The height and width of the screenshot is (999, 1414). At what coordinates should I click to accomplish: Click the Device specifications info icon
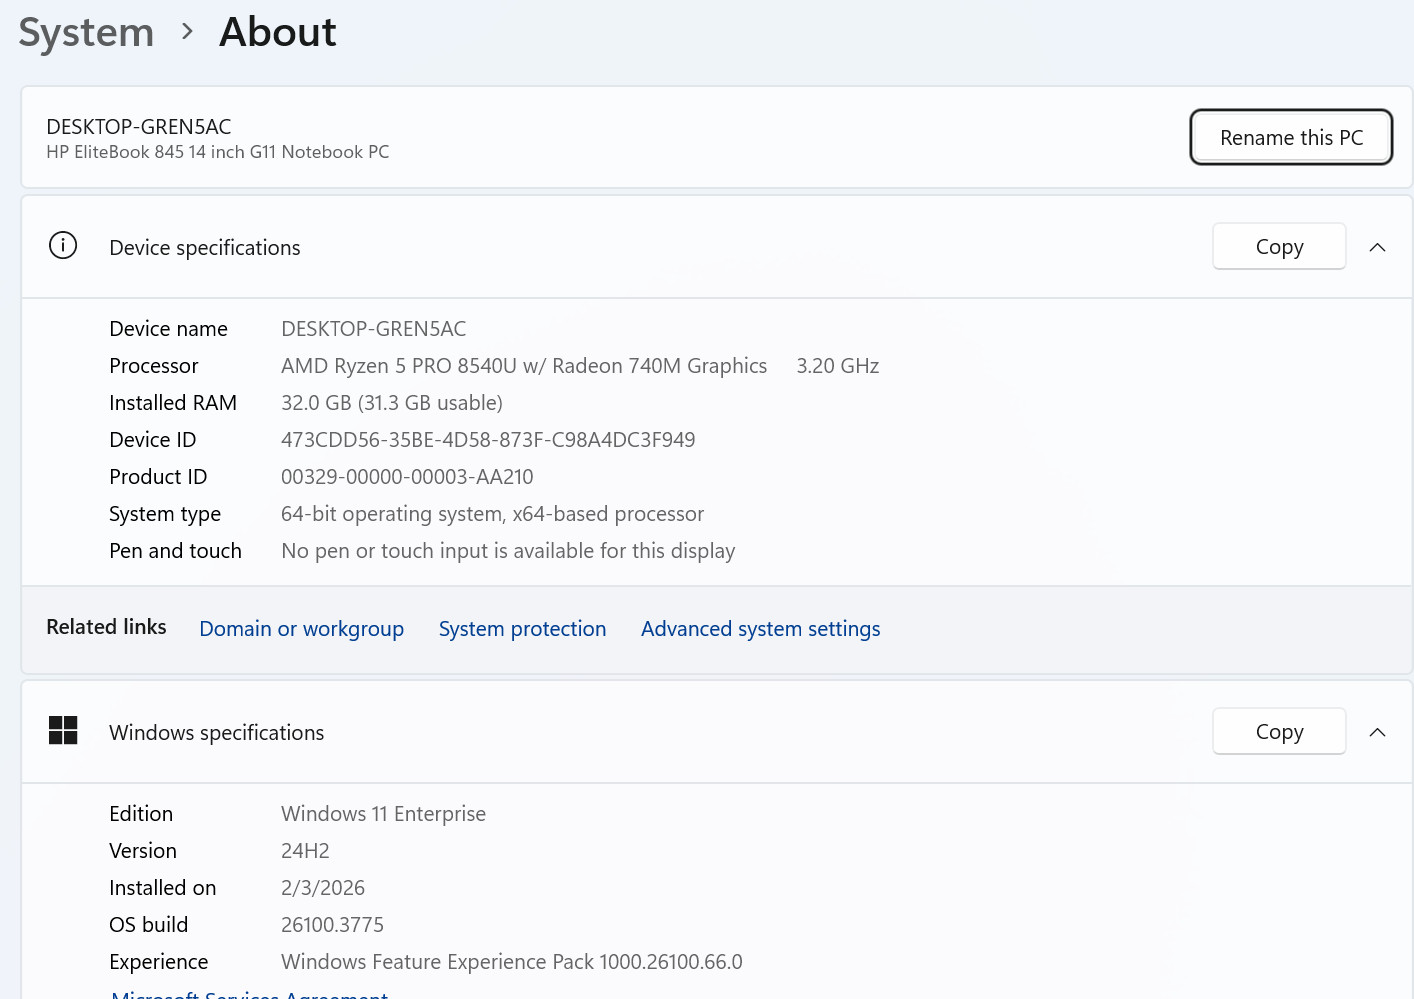point(63,246)
